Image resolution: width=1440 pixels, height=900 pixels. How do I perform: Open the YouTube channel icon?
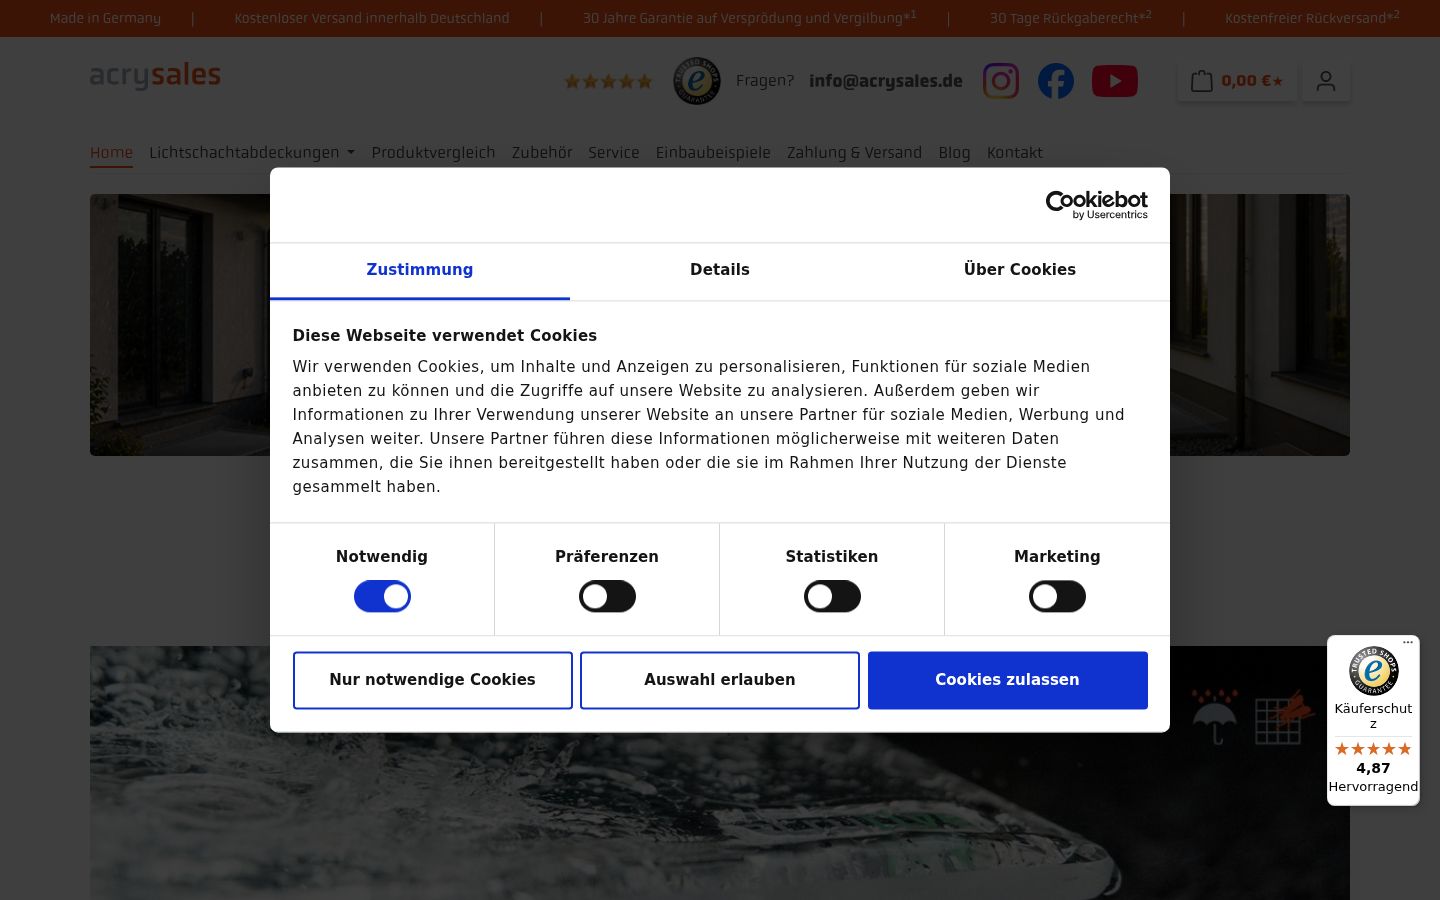click(1114, 81)
